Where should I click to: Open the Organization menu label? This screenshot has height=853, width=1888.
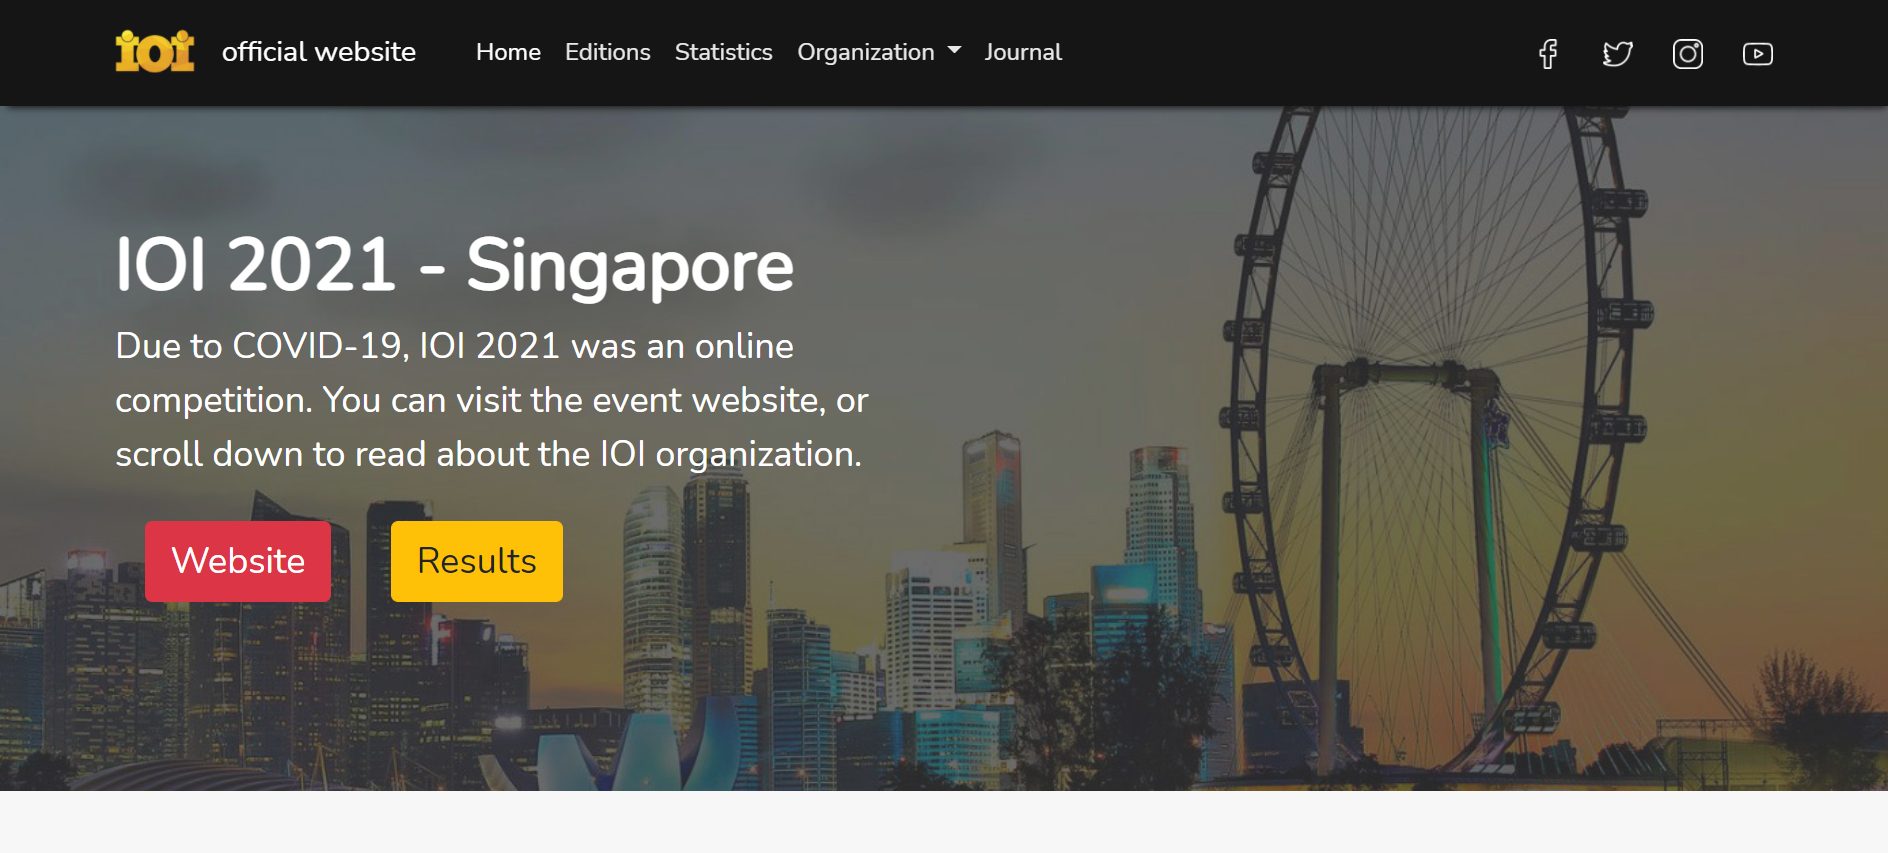[865, 52]
